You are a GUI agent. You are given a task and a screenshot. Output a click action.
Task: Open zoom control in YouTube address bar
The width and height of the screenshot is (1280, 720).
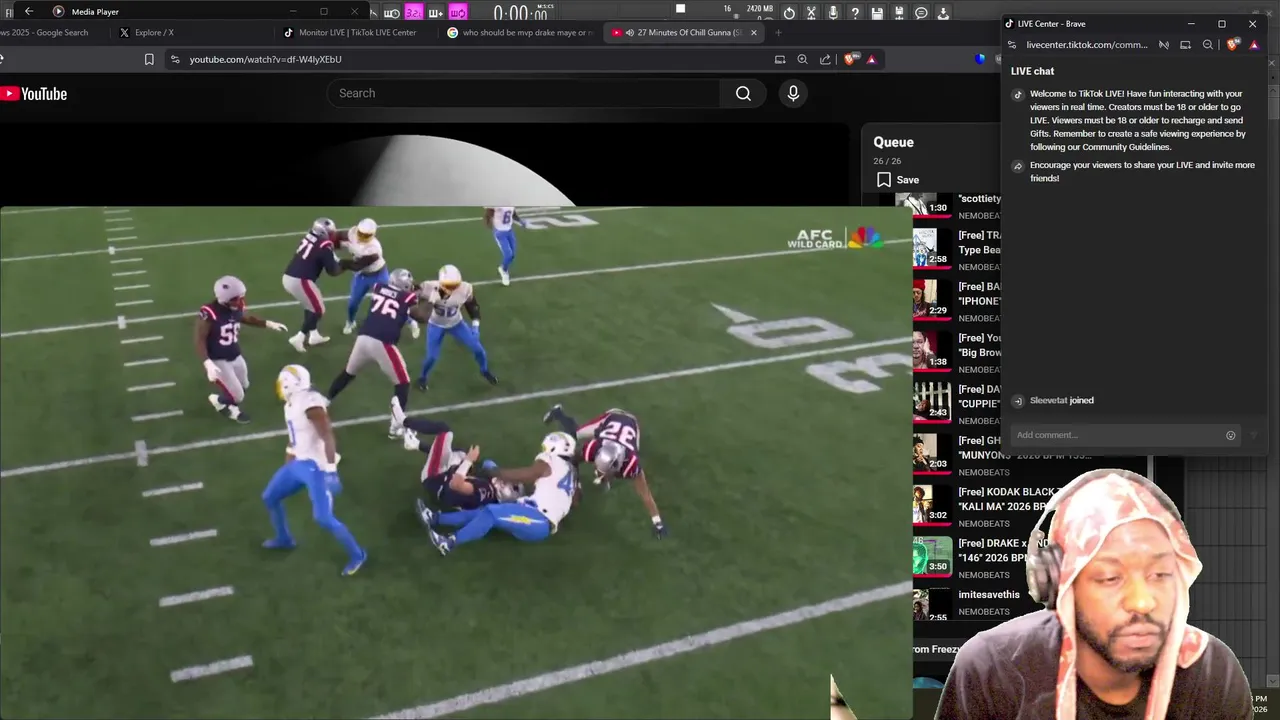click(x=802, y=59)
